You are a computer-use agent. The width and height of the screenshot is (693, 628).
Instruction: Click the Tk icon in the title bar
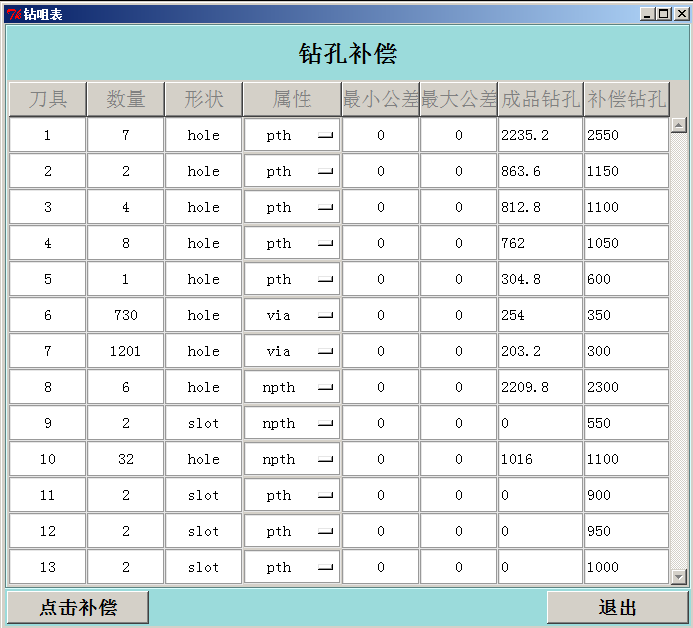(13, 15)
